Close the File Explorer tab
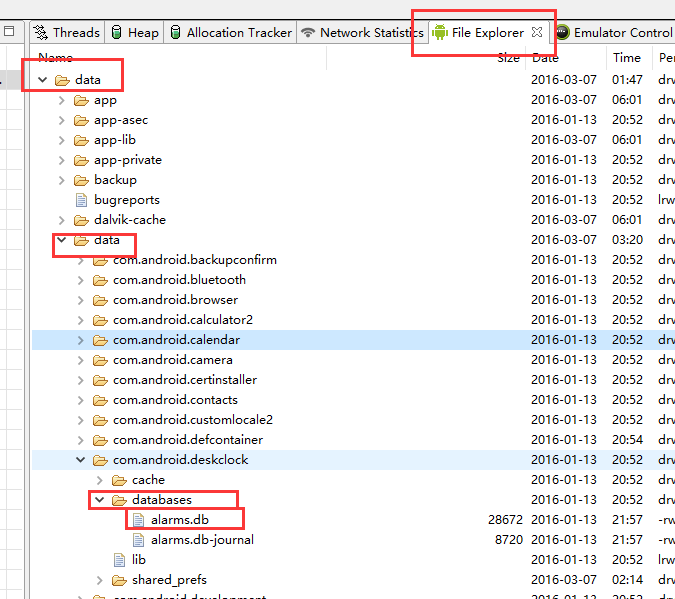The height and width of the screenshot is (599, 675). tap(537, 32)
